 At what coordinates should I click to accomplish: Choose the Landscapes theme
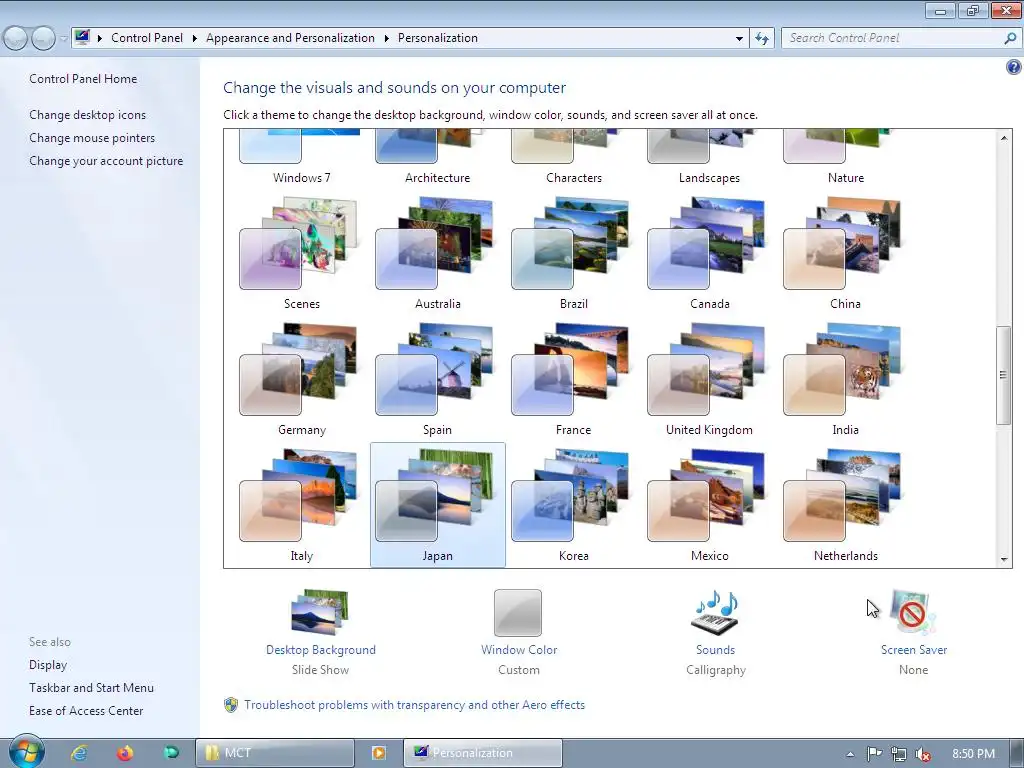click(x=709, y=159)
